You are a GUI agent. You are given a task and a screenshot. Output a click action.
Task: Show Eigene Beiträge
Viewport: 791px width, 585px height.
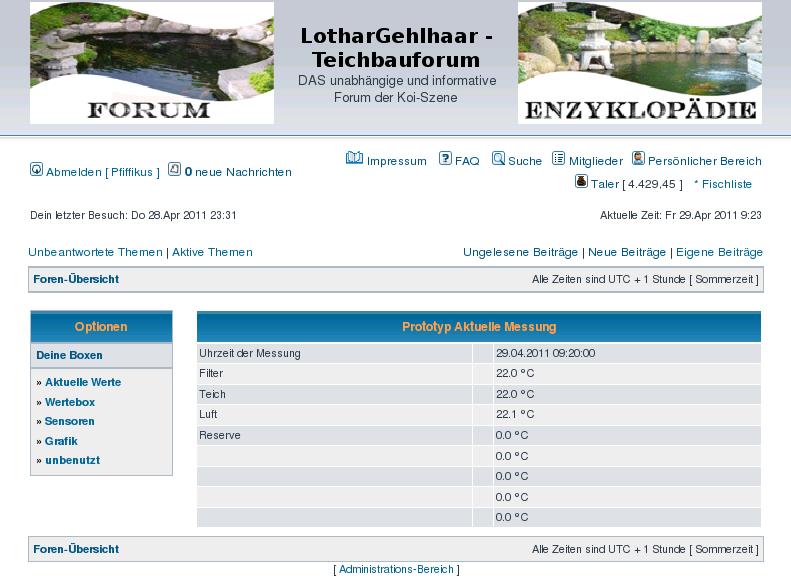click(x=719, y=252)
